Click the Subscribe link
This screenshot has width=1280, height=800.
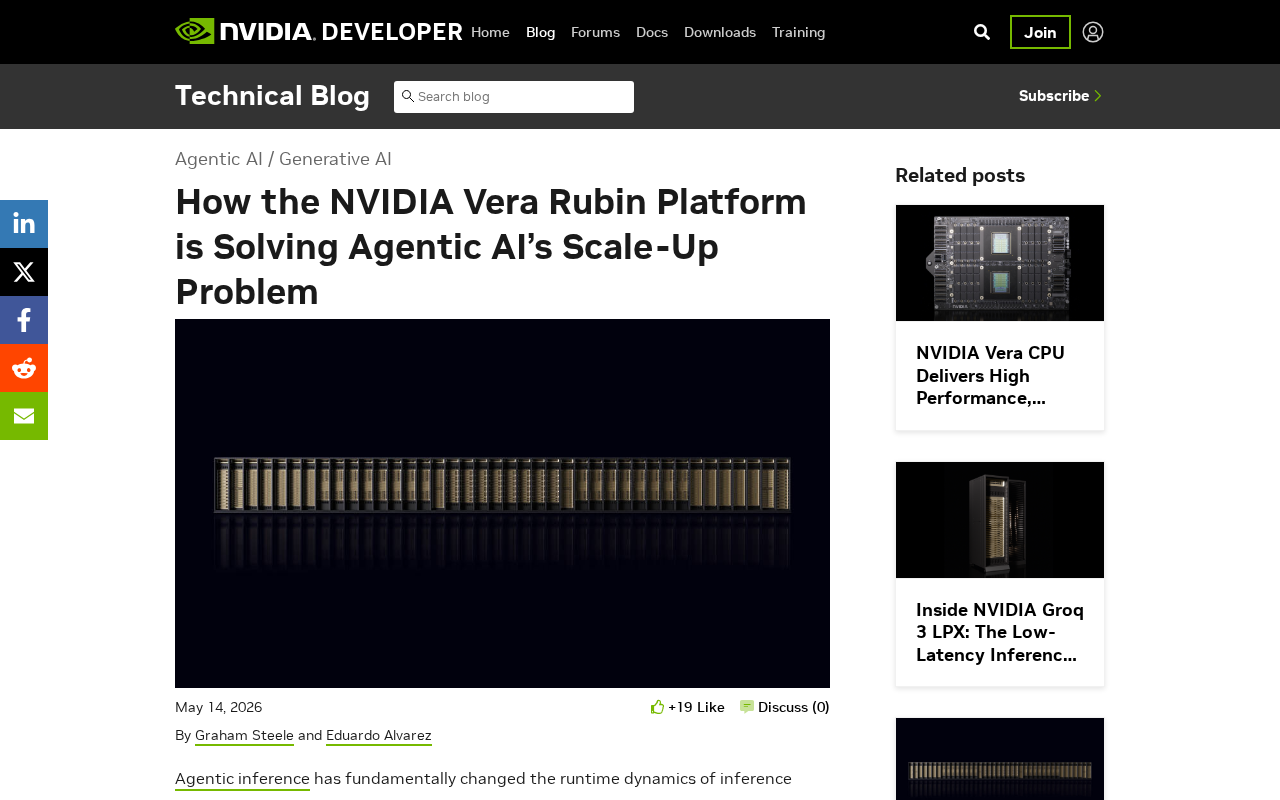tap(1060, 96)
